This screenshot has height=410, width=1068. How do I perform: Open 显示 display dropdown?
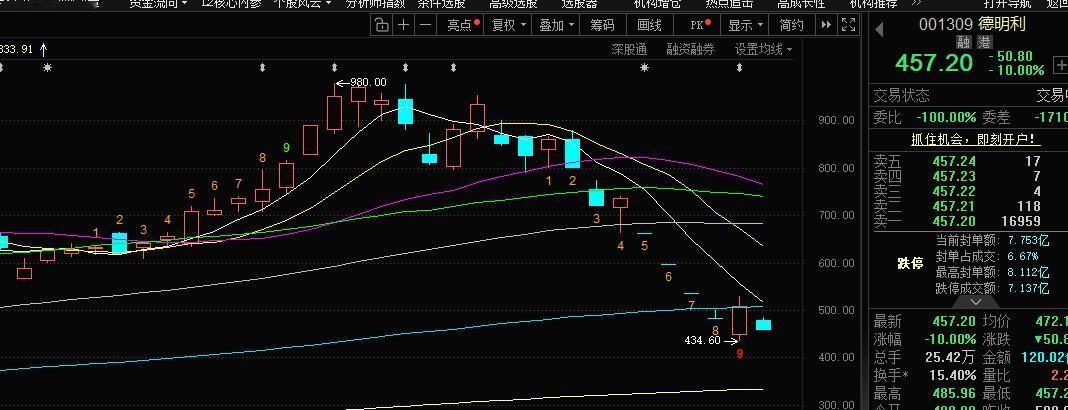tap(745, 25)
